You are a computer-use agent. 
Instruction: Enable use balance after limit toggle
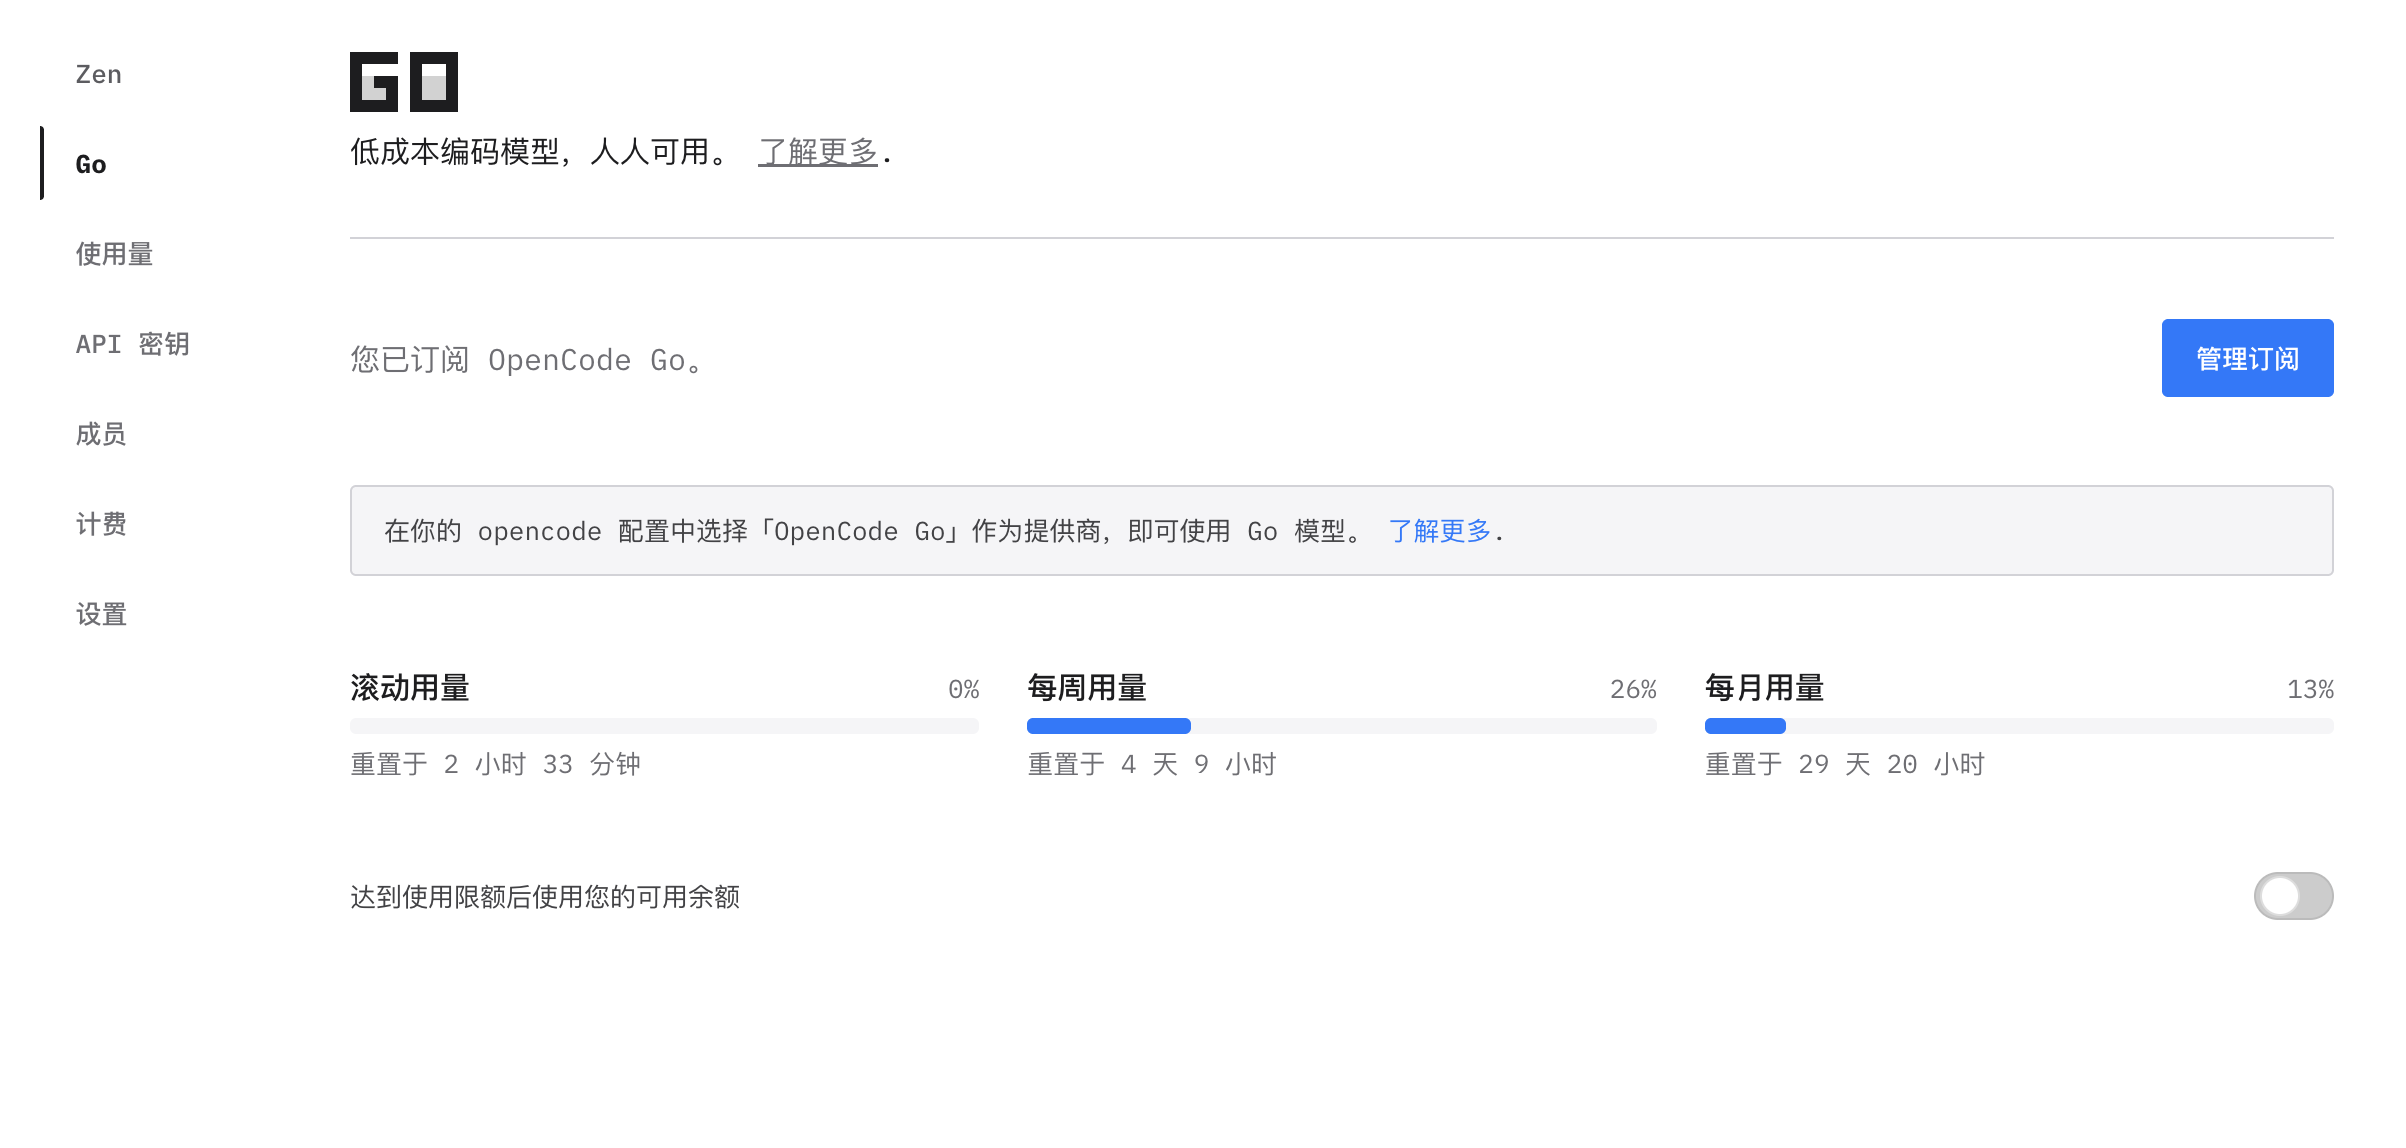pos(2292,896)
